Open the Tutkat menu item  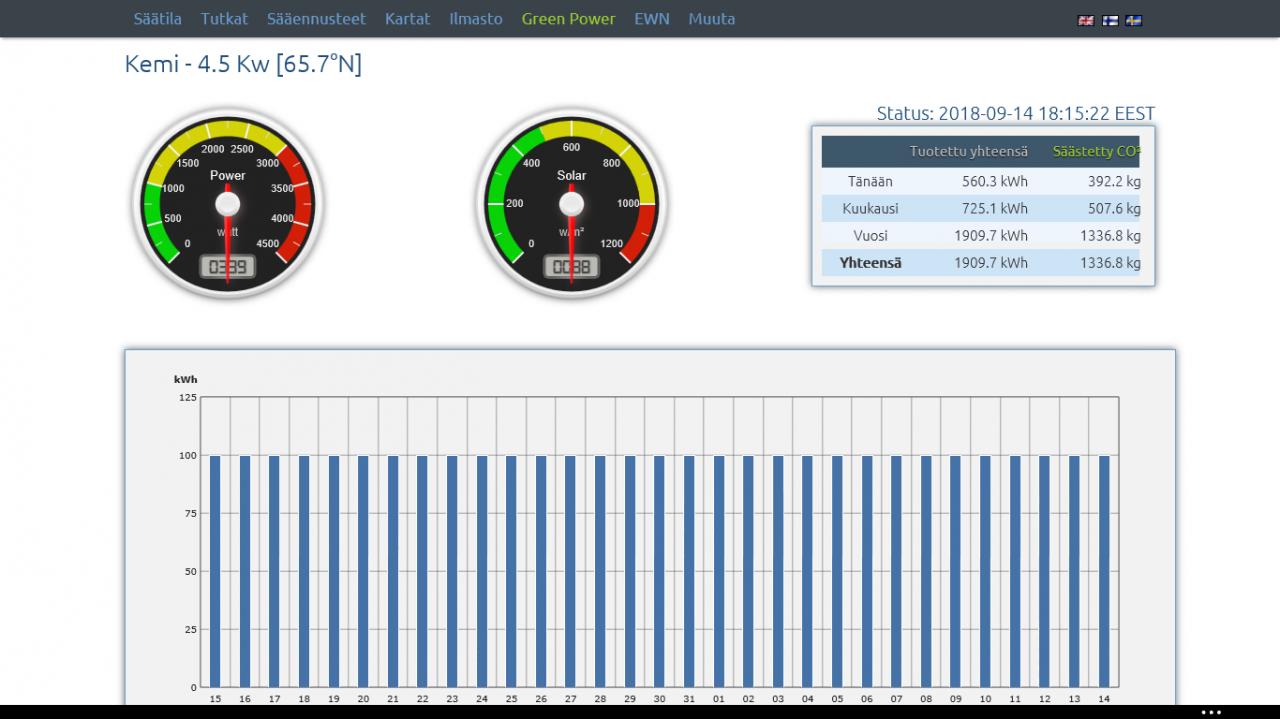point(224,19)
